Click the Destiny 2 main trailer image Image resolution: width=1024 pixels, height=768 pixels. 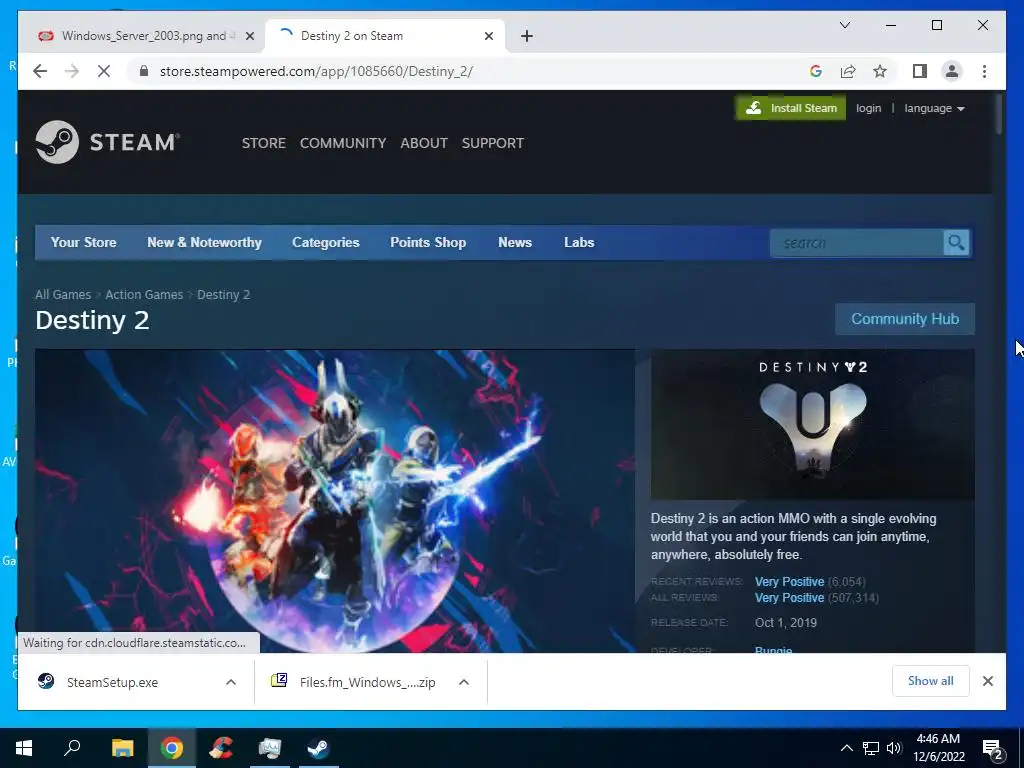pos(335,501)
